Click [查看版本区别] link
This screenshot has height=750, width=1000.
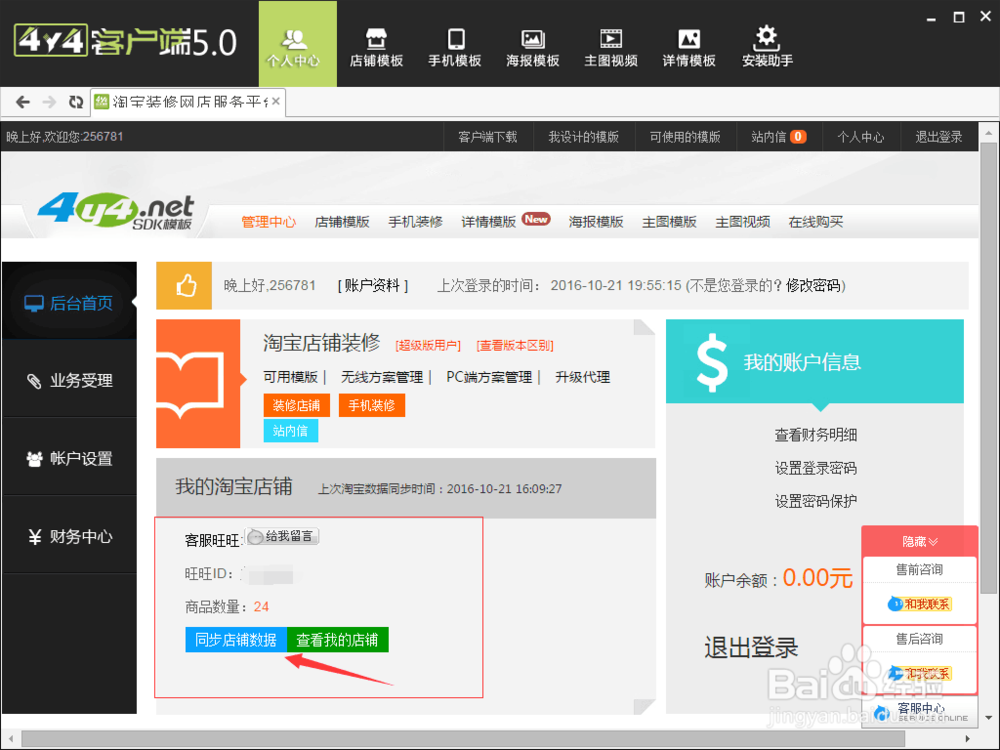click(515, 346)
